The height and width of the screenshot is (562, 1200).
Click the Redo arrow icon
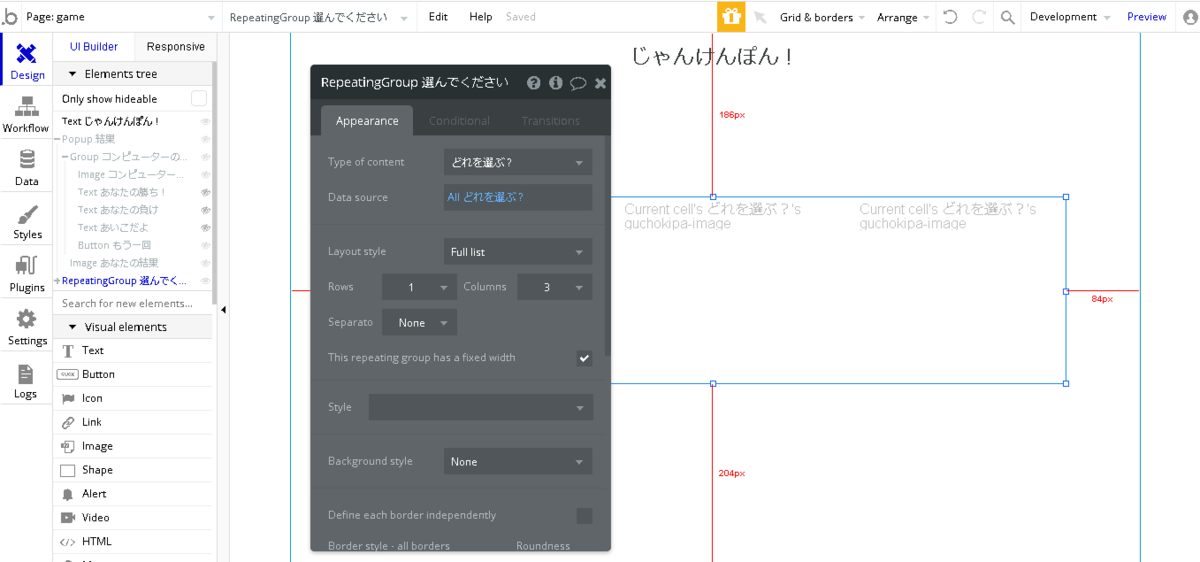coord(979,17)
